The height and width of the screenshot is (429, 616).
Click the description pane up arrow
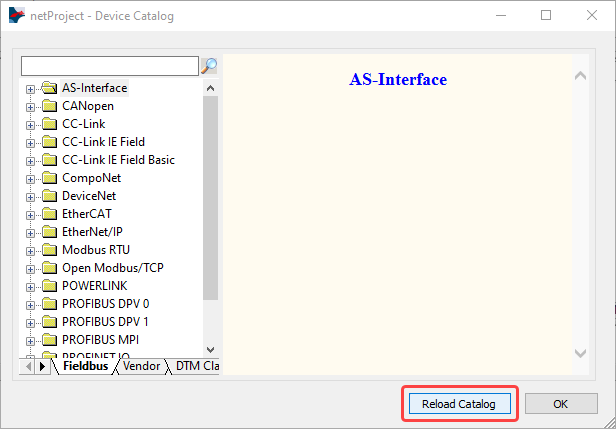pos(580,76)
